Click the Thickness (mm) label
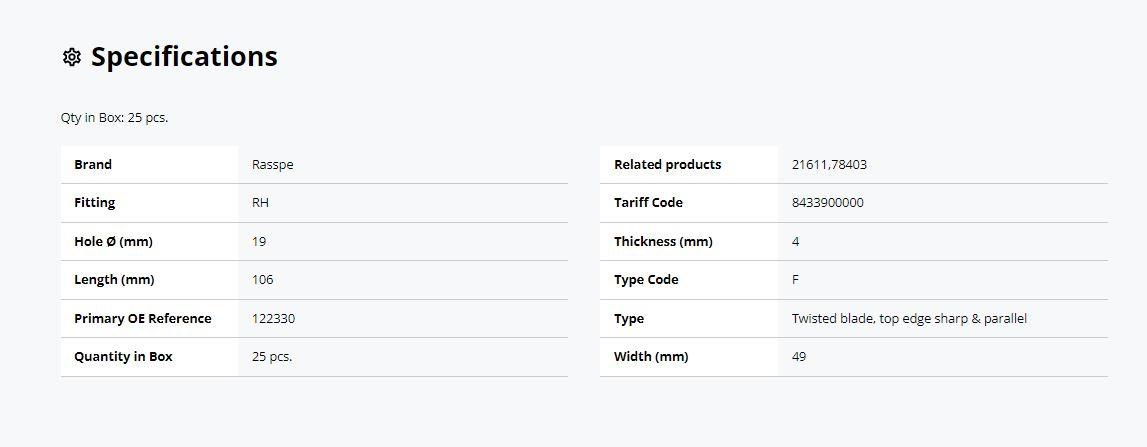Screen dimensions: 1147x447 [x=663, y=241]
